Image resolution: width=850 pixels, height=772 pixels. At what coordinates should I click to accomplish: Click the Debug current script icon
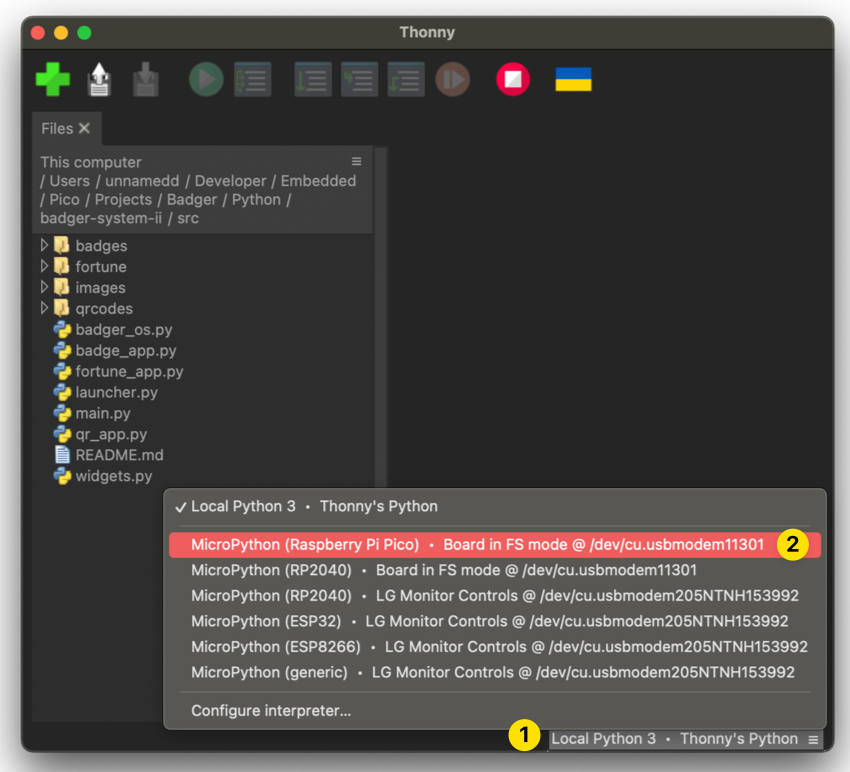point(253,79)
